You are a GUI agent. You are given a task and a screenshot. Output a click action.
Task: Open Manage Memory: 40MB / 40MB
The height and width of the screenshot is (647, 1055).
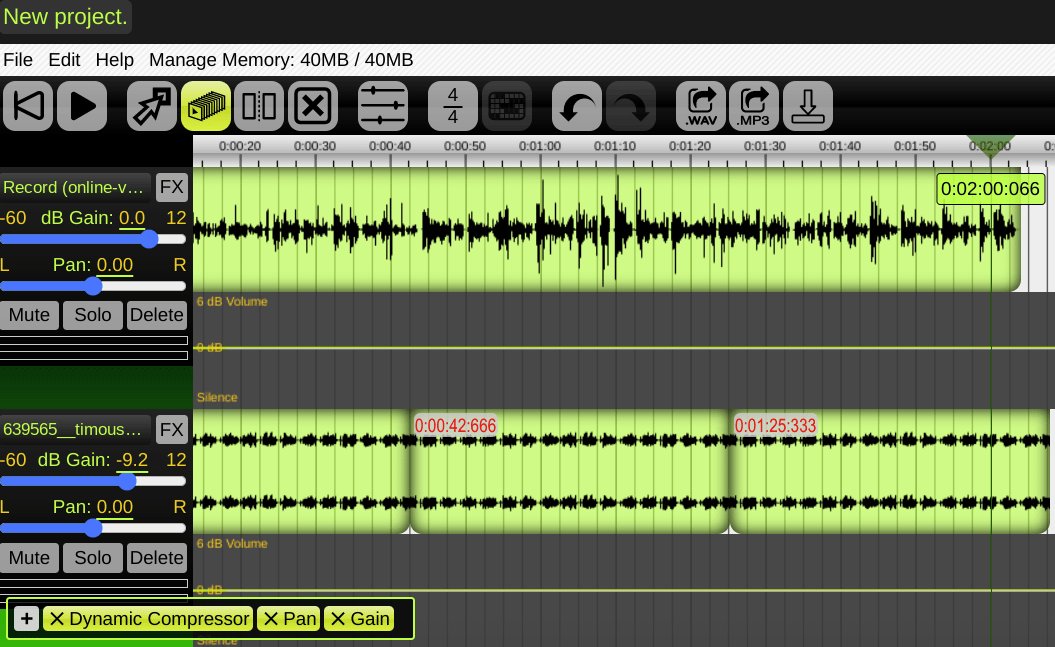point(281,60)
